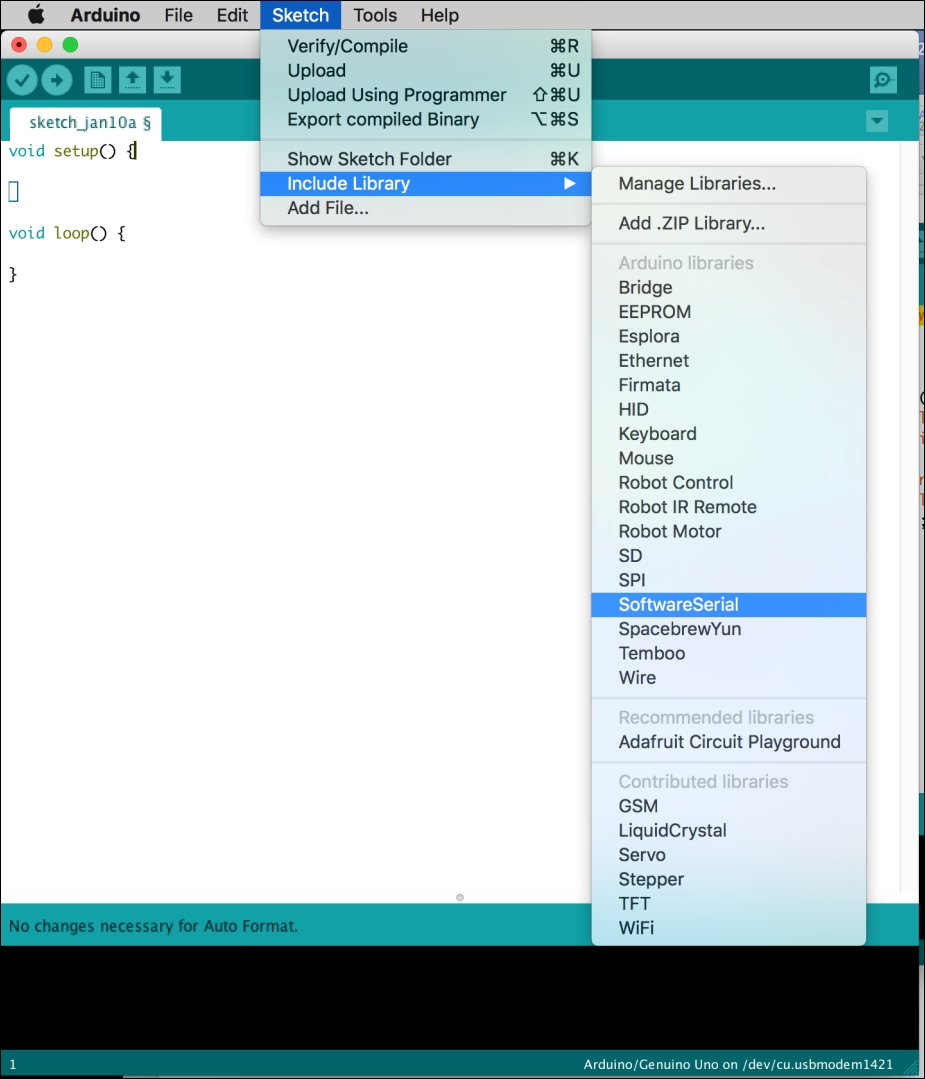Include the LiquidCrystal library

[x=729, y=831]
